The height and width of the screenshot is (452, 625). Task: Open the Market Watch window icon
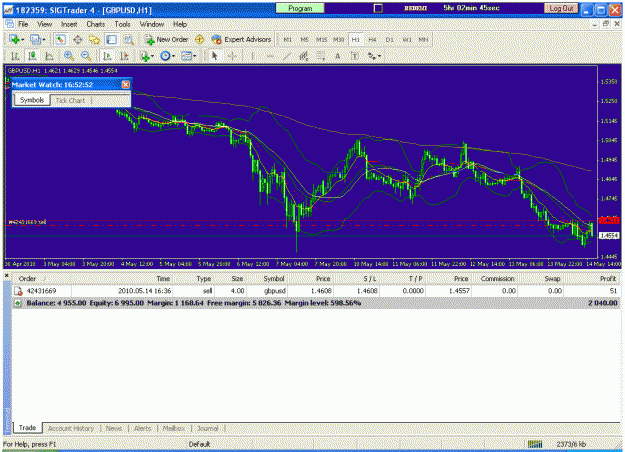tap(60, 39)
